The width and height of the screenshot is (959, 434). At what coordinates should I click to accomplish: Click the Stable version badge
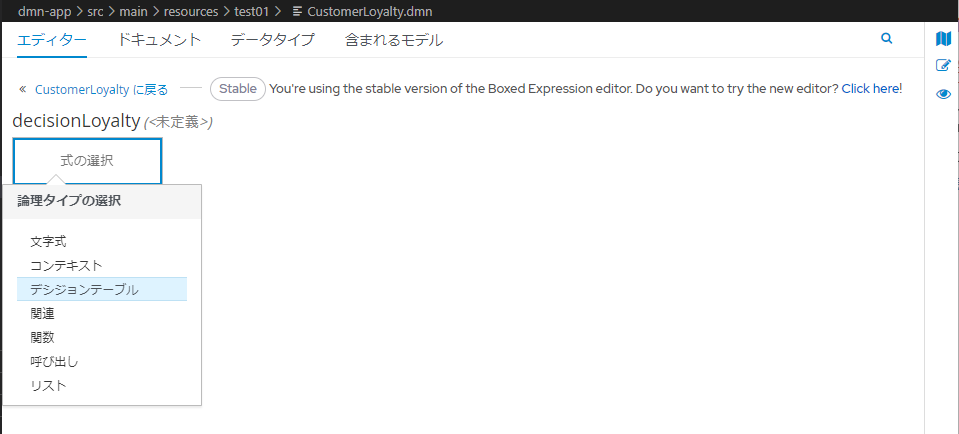click(238, 89)
